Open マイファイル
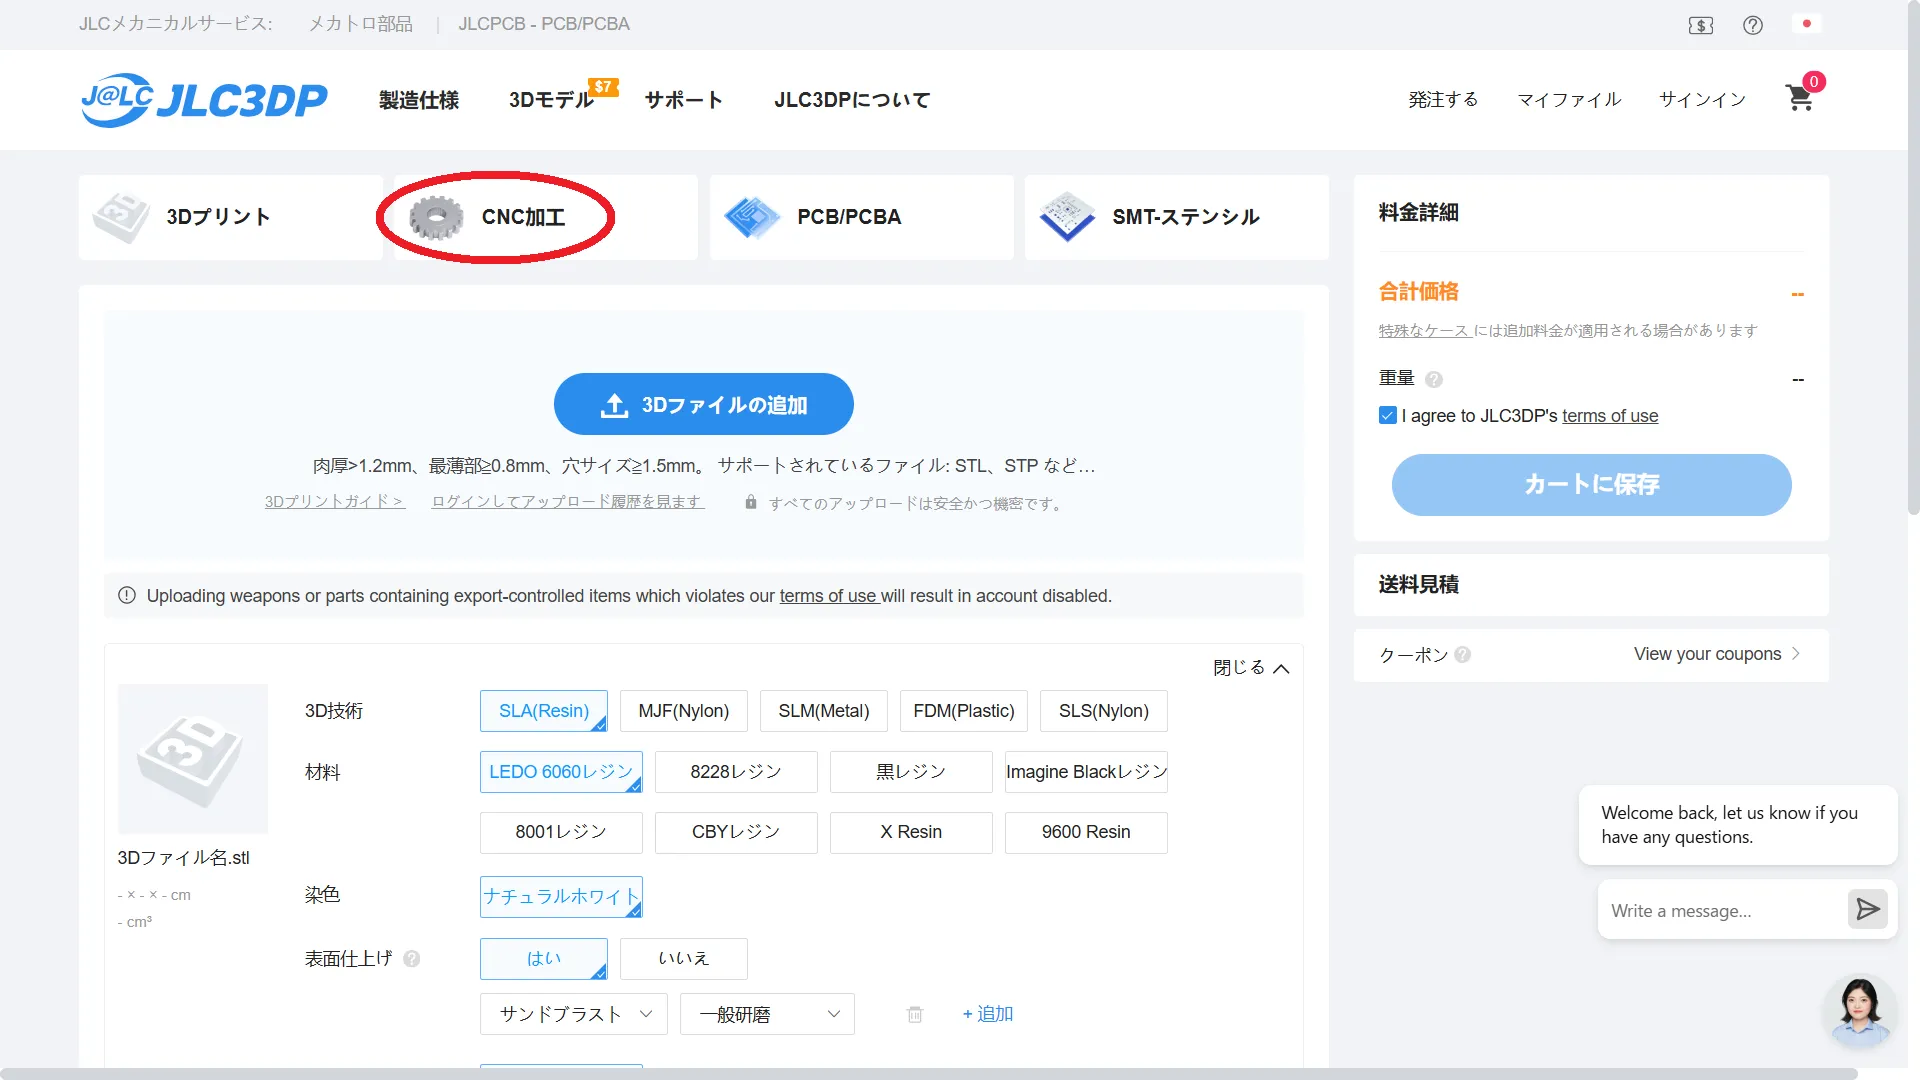The image size is (1920, 1080). pos(1569,99)
